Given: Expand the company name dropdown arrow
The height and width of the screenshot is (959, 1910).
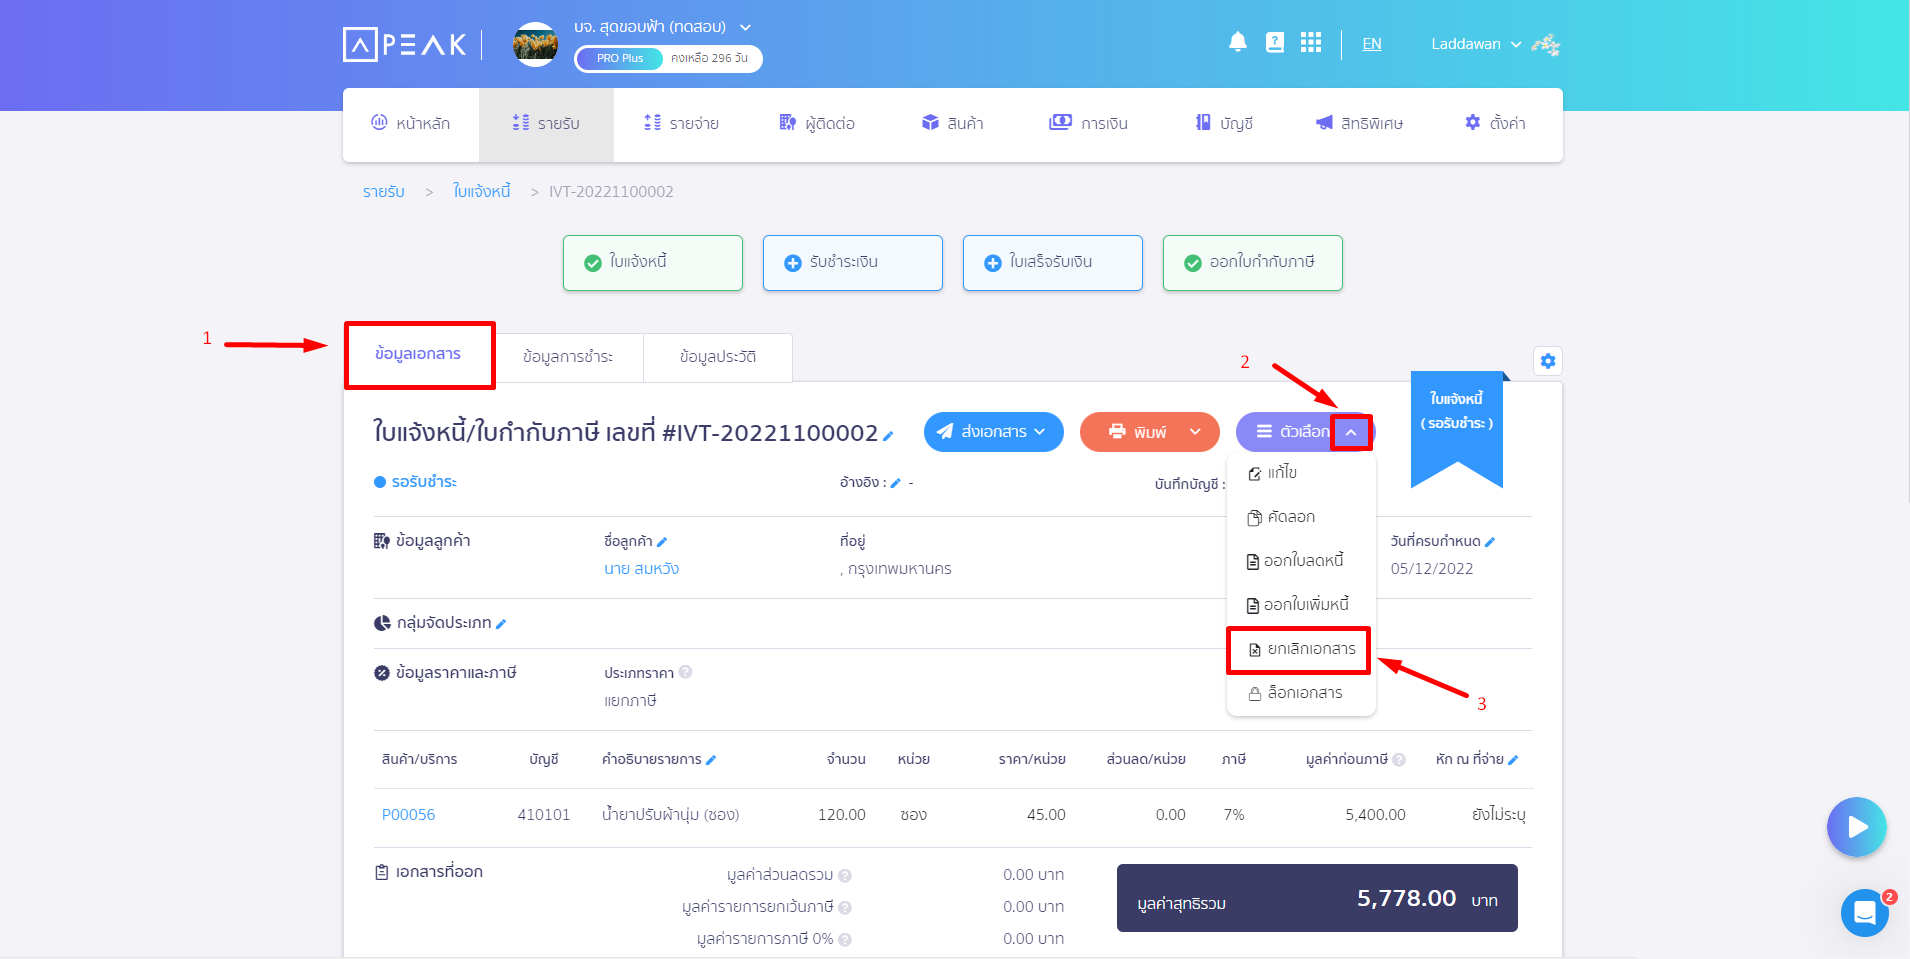Looking at the screenshot, I should [x=745, y=27].
